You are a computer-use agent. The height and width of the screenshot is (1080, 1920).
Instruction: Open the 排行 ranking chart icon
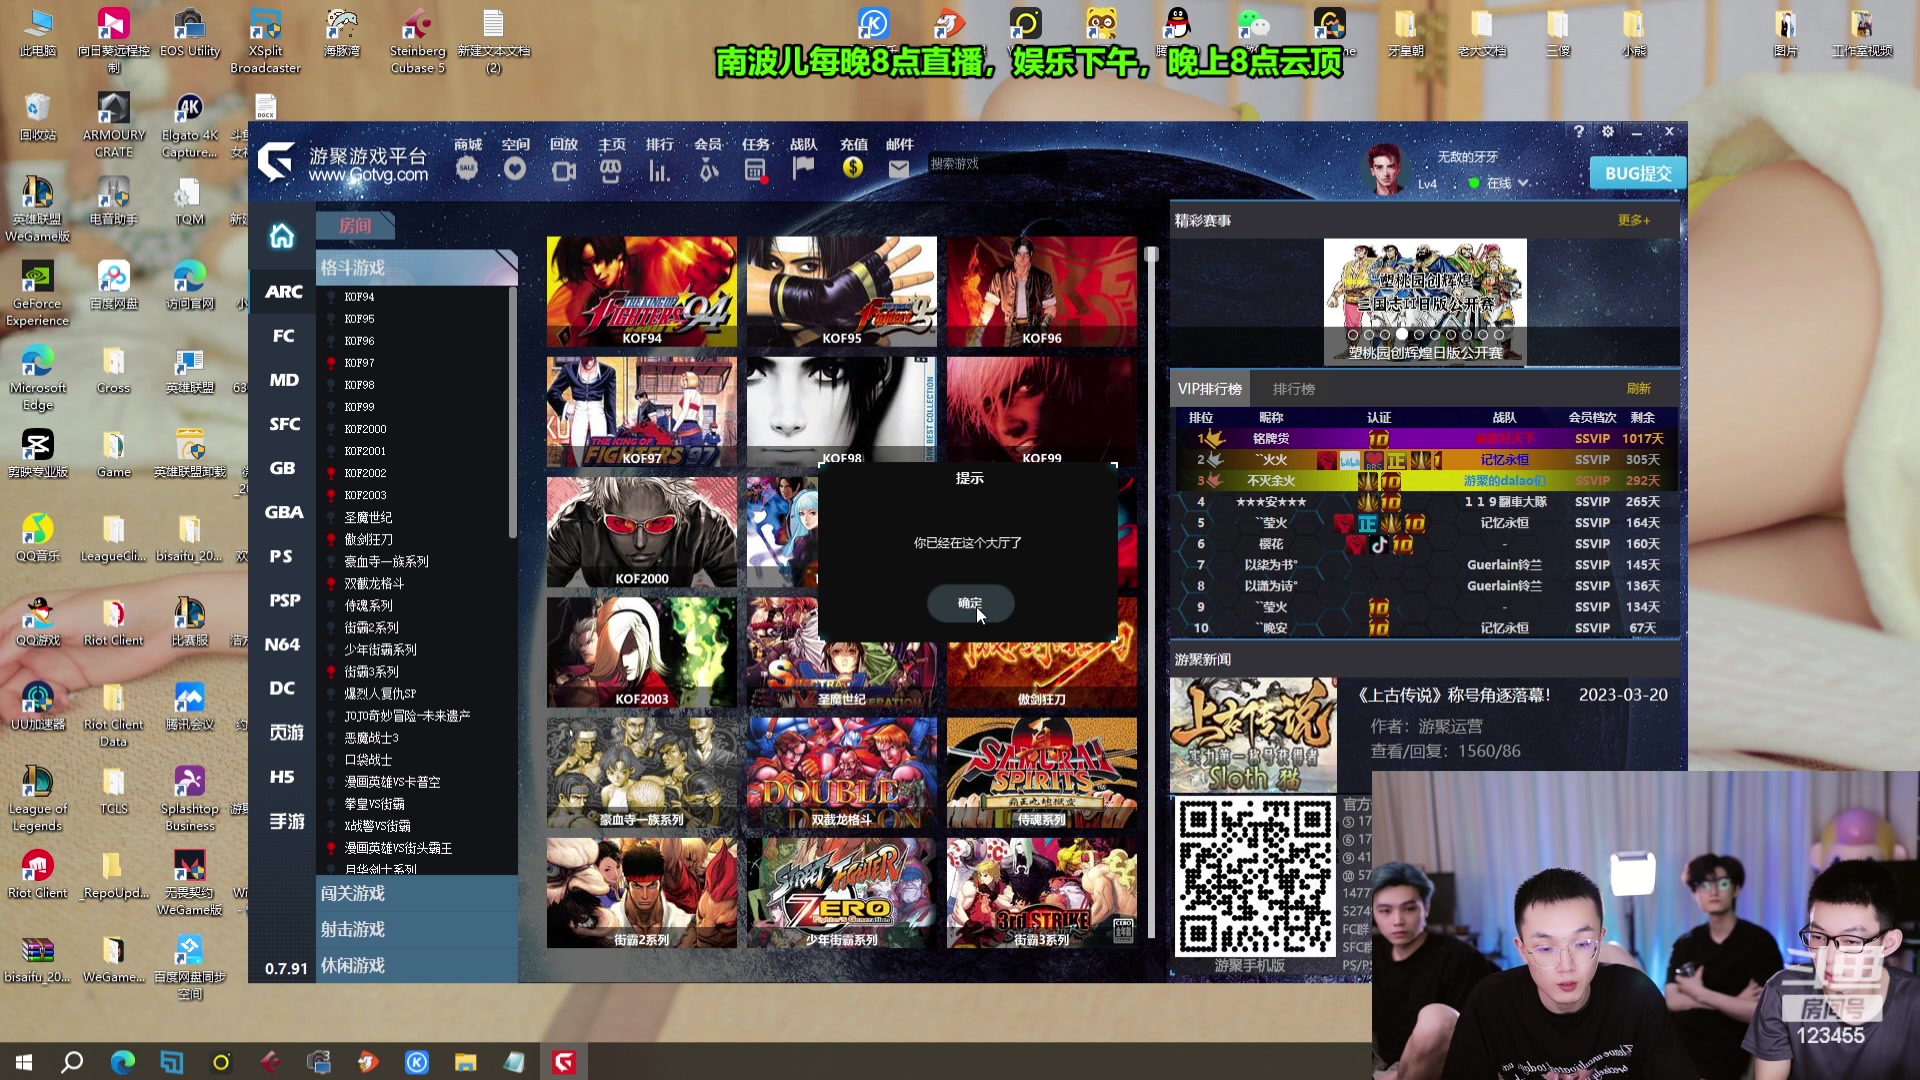pos(659,170)
